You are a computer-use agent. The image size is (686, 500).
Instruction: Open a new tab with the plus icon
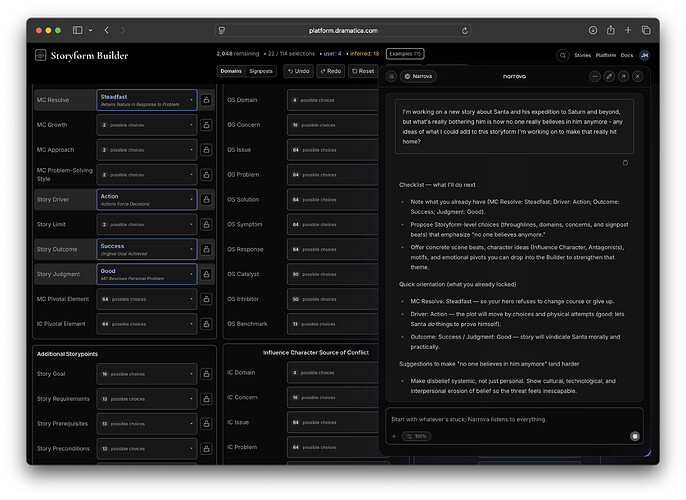pyautogui.click(x=628, y=30)
